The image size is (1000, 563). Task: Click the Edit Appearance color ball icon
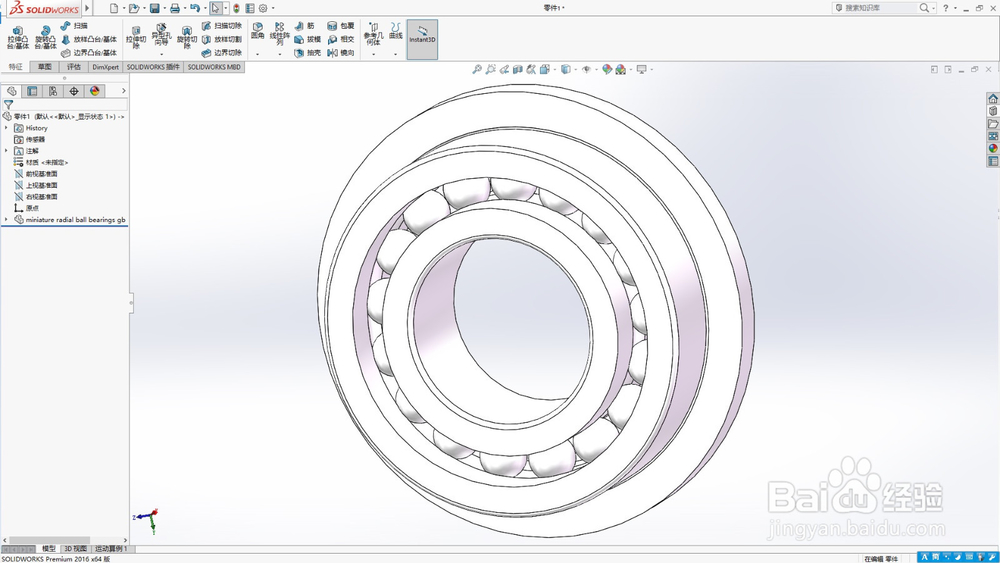(x=607, y=69)
